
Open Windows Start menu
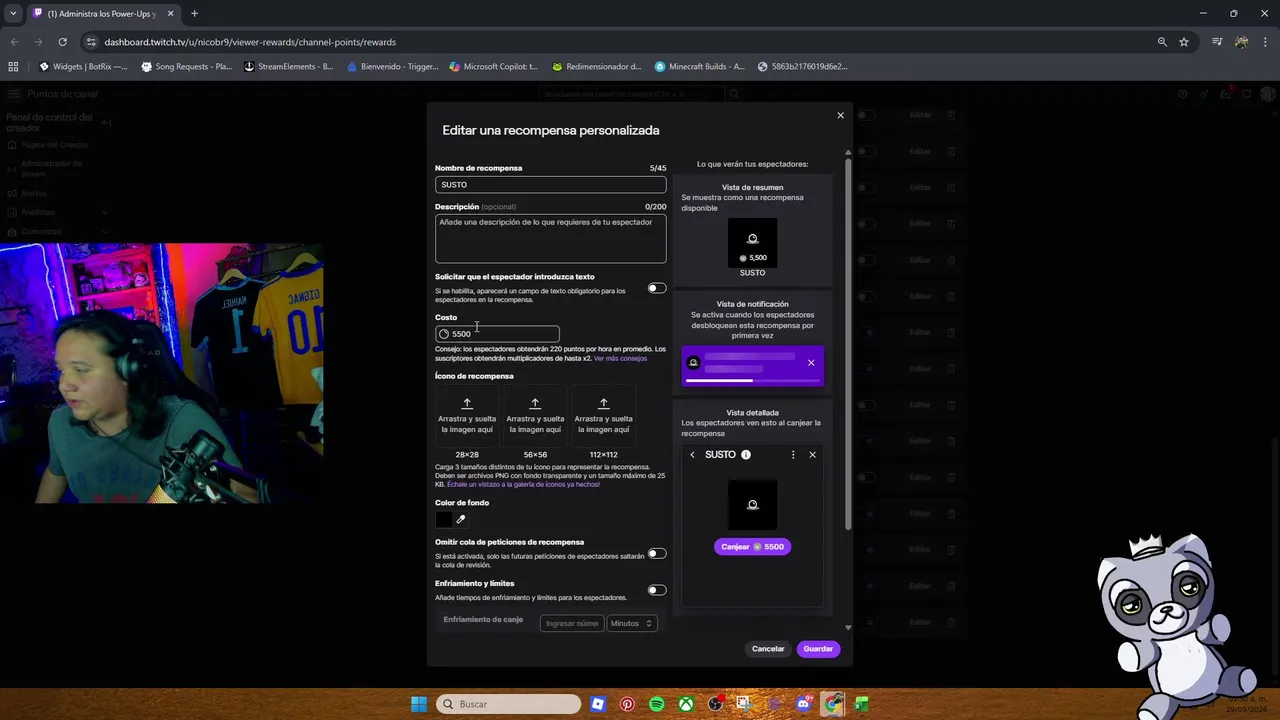[419, 704]
